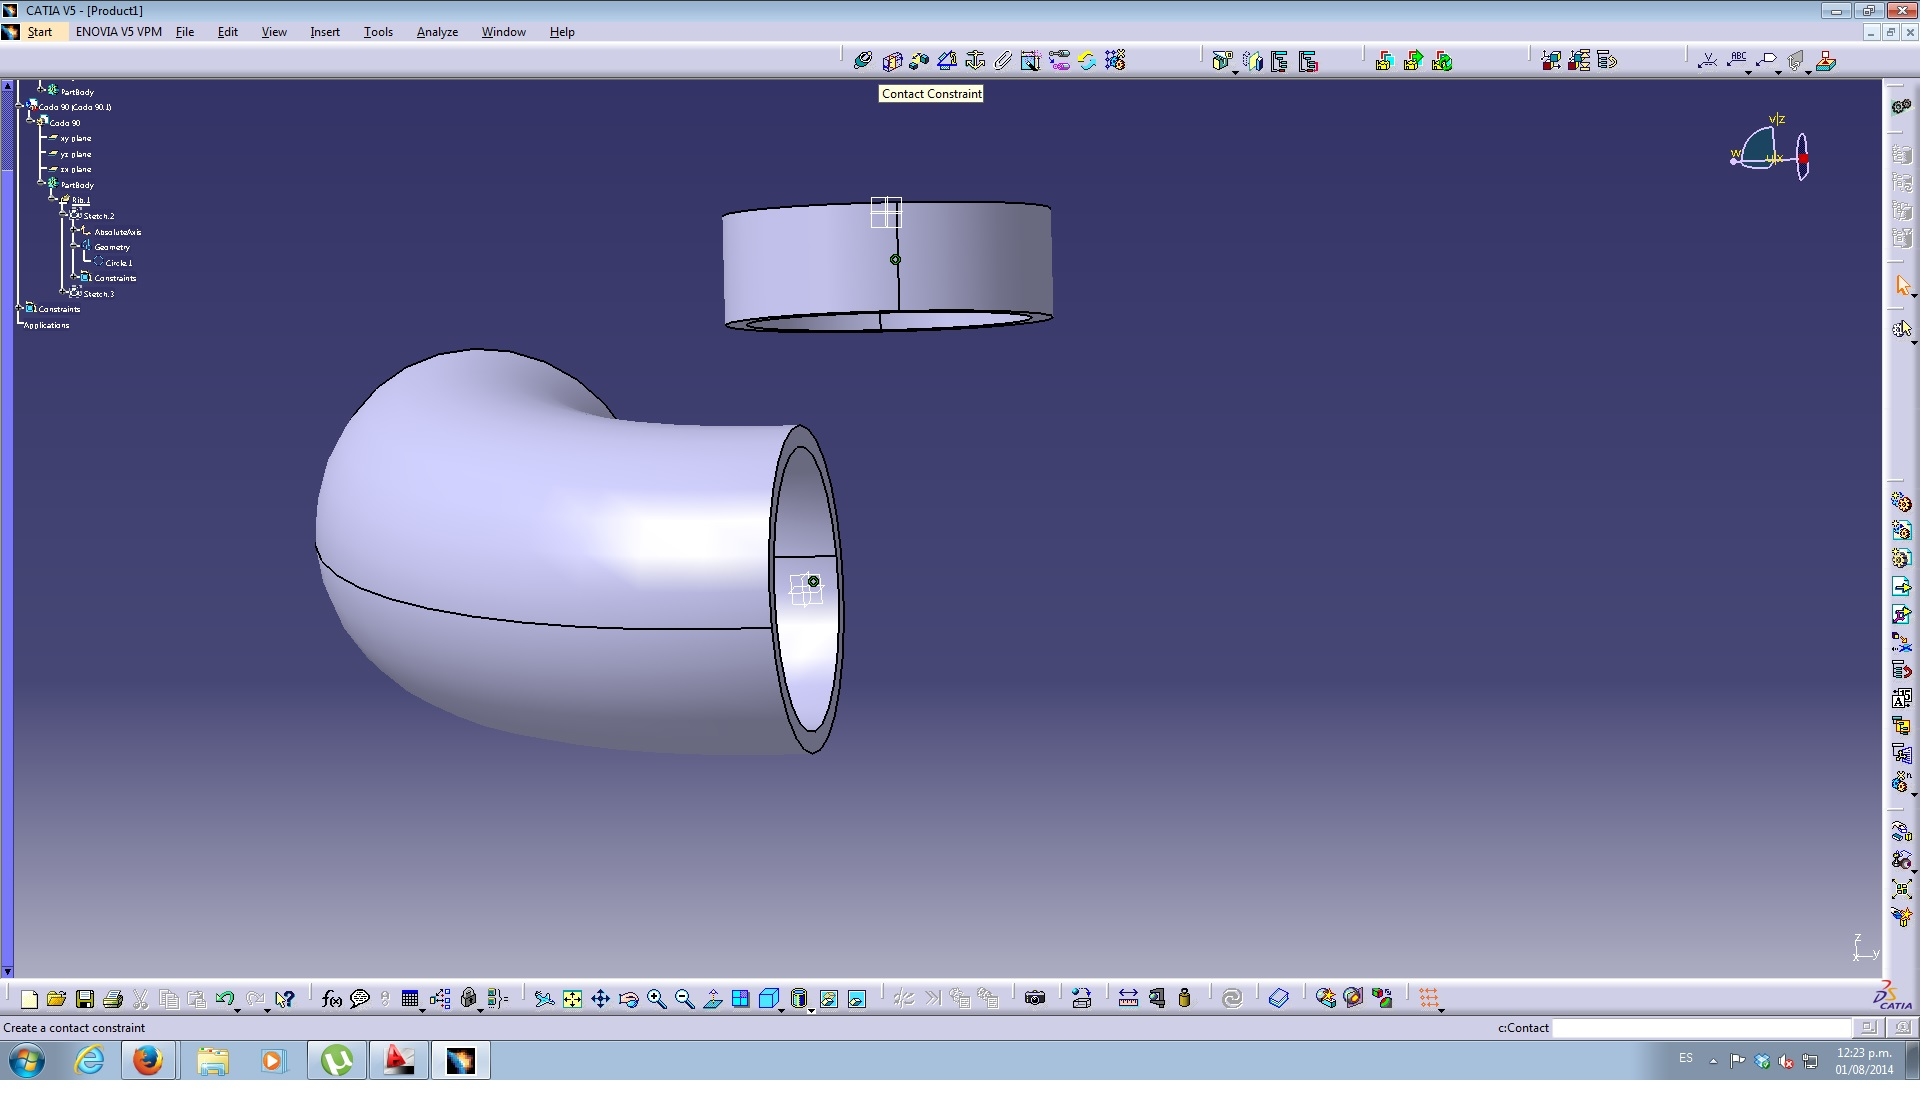Image resolution: width=1928 pixels, height=1096 pixels.
Task: Open Firefox from the taskbar
Action: click(148, 1060)
